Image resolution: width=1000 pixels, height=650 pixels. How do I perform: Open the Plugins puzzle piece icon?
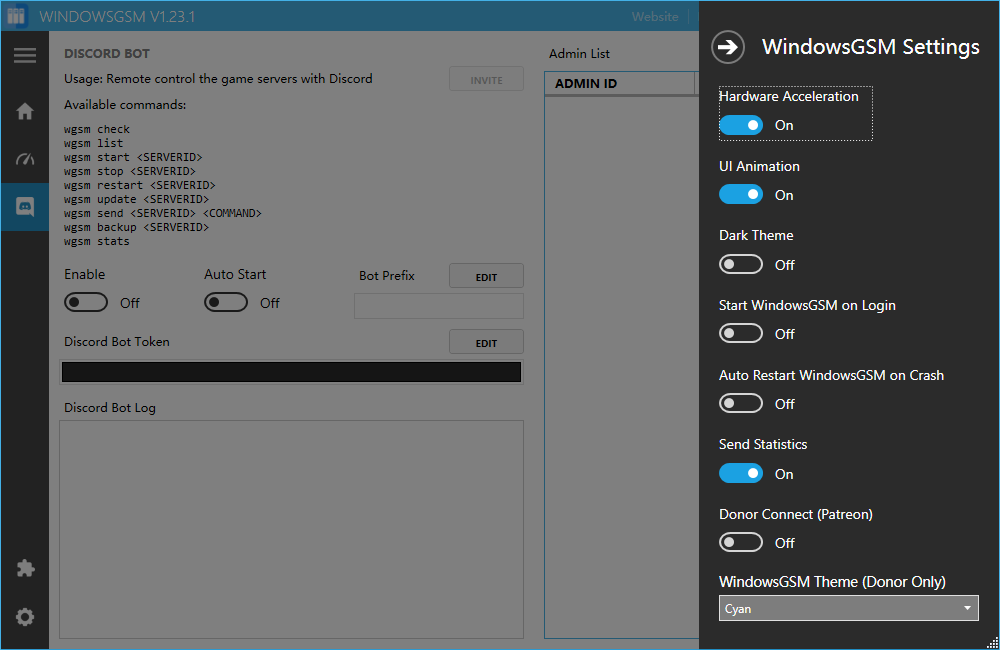[25, 568]
